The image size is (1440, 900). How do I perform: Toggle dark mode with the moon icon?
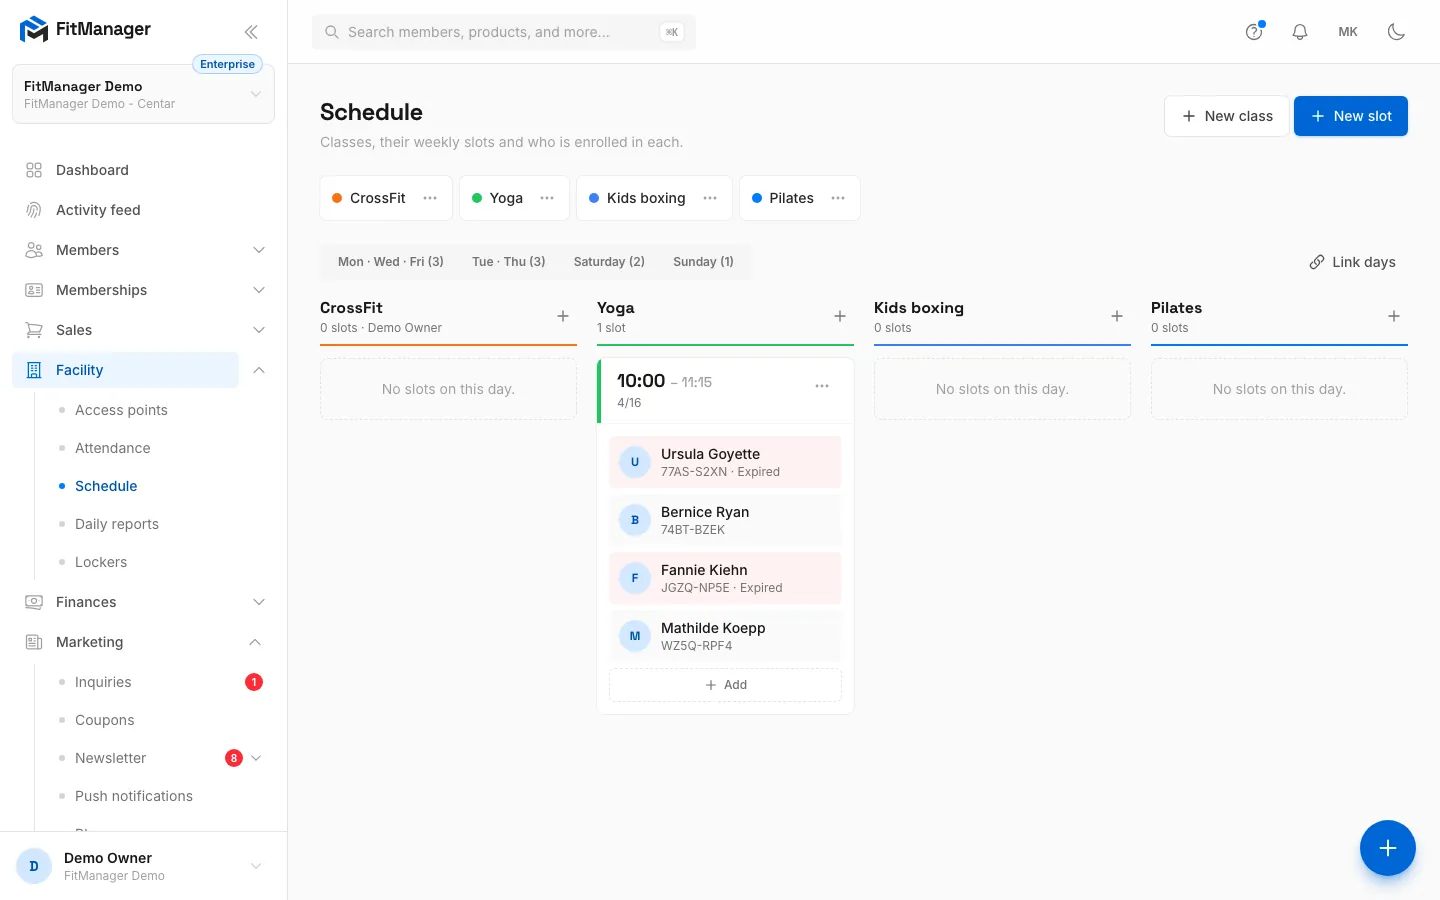click(x=1396, y=32)
